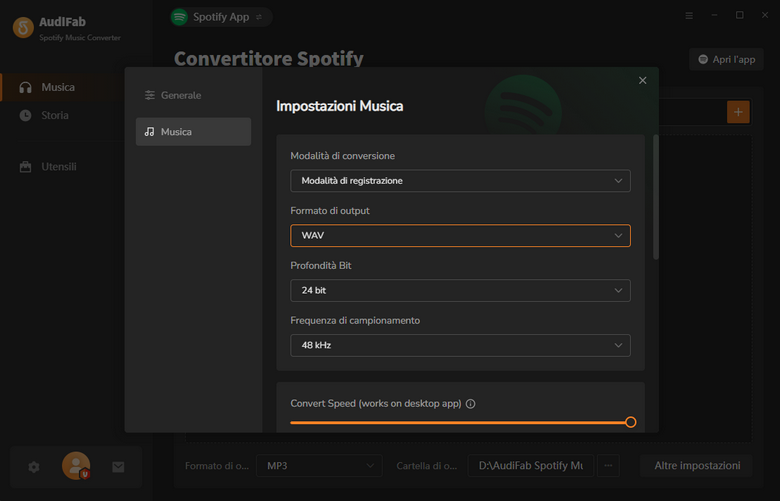Click the toolbox icon beside Utensili
This screenshot has height=501, width=780.
pos(25,167)
